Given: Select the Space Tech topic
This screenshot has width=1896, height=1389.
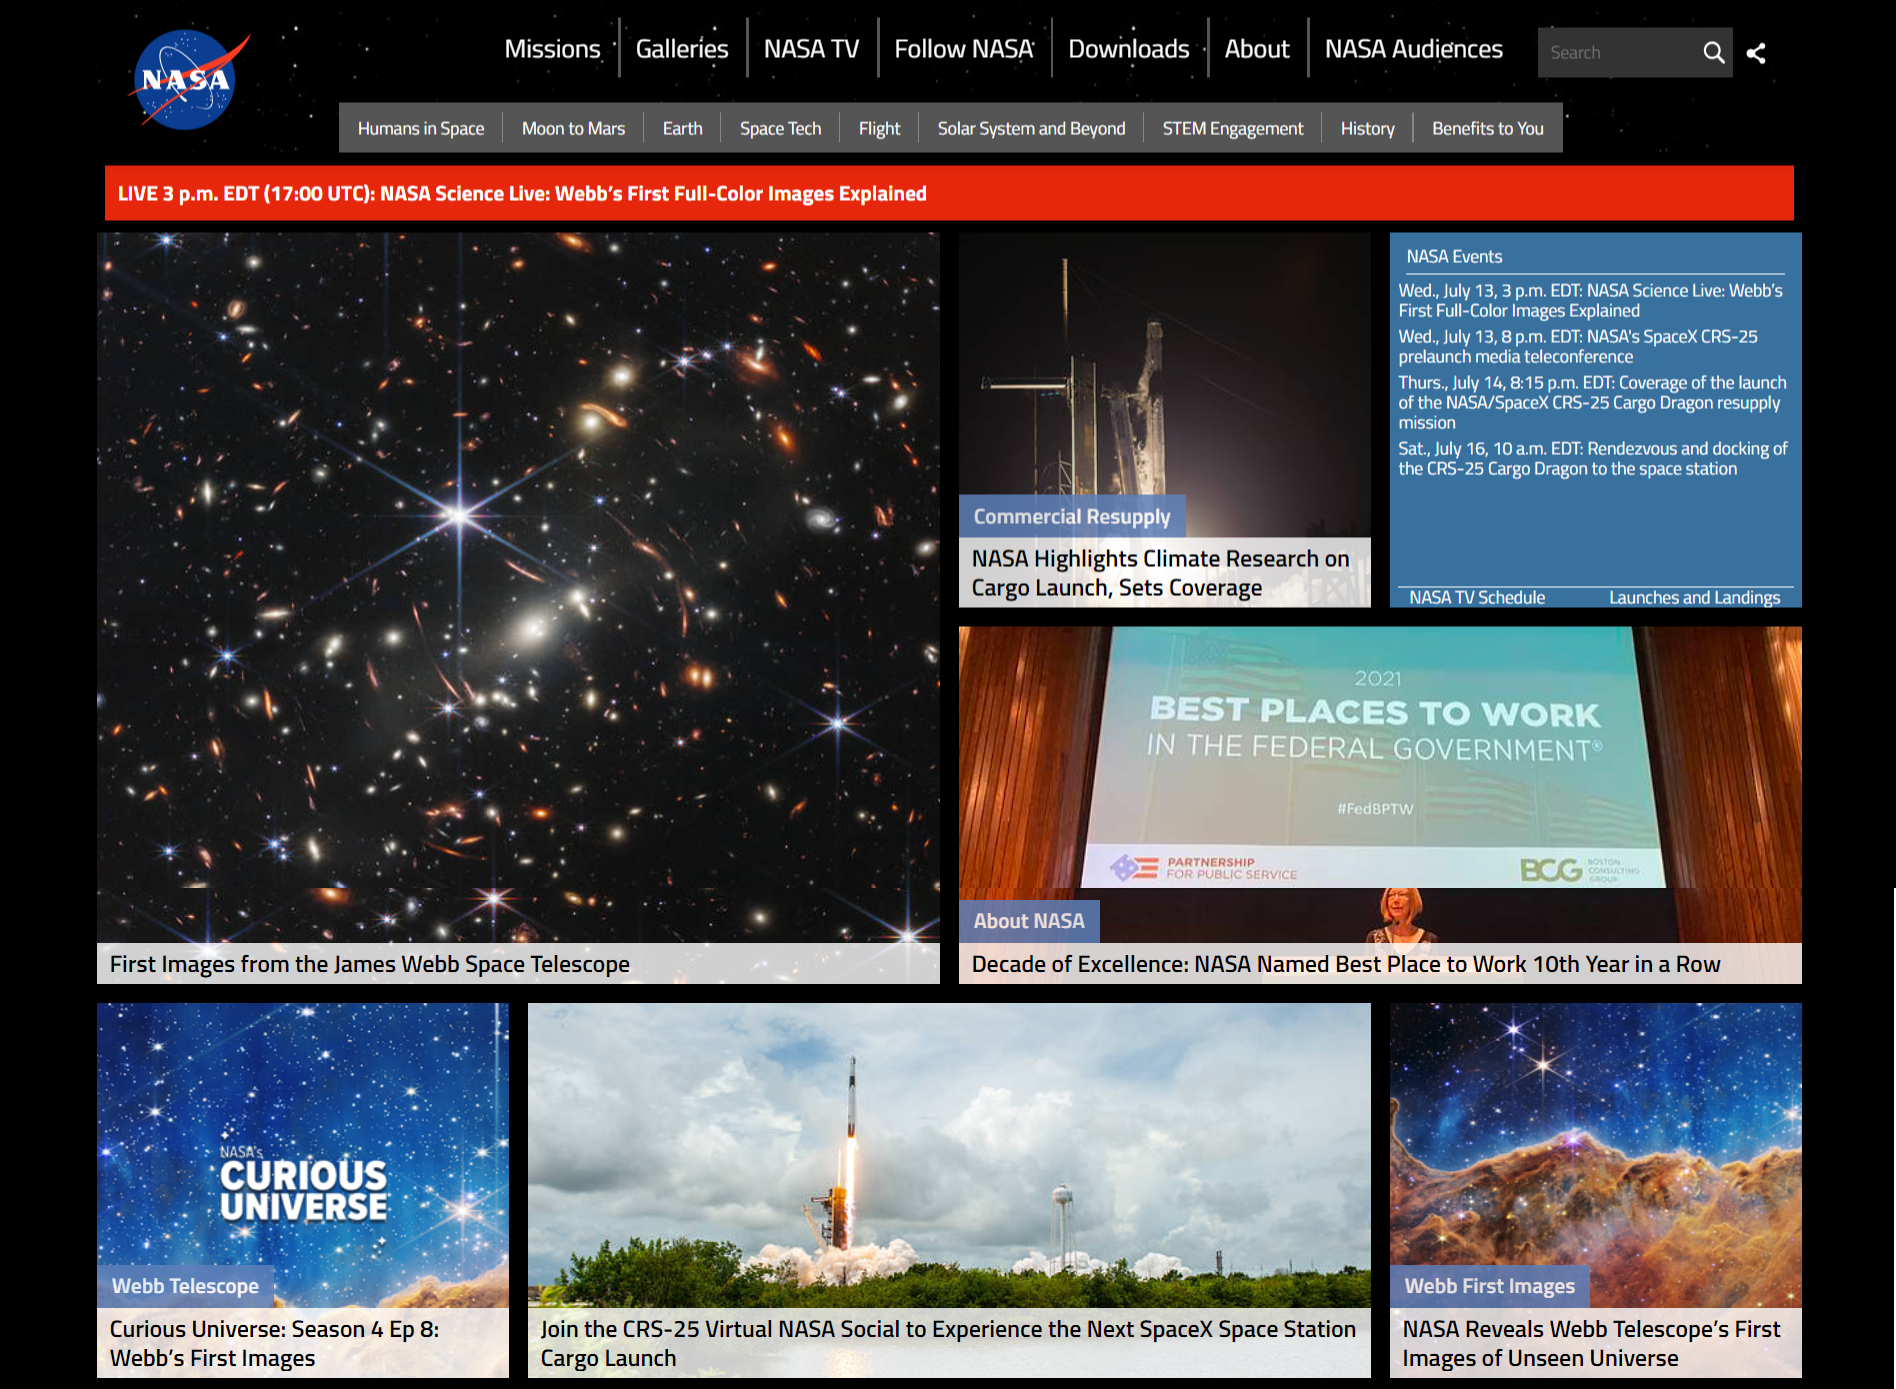Looking at the screenshot, I should pyautogui.click(x=780, y=128).
